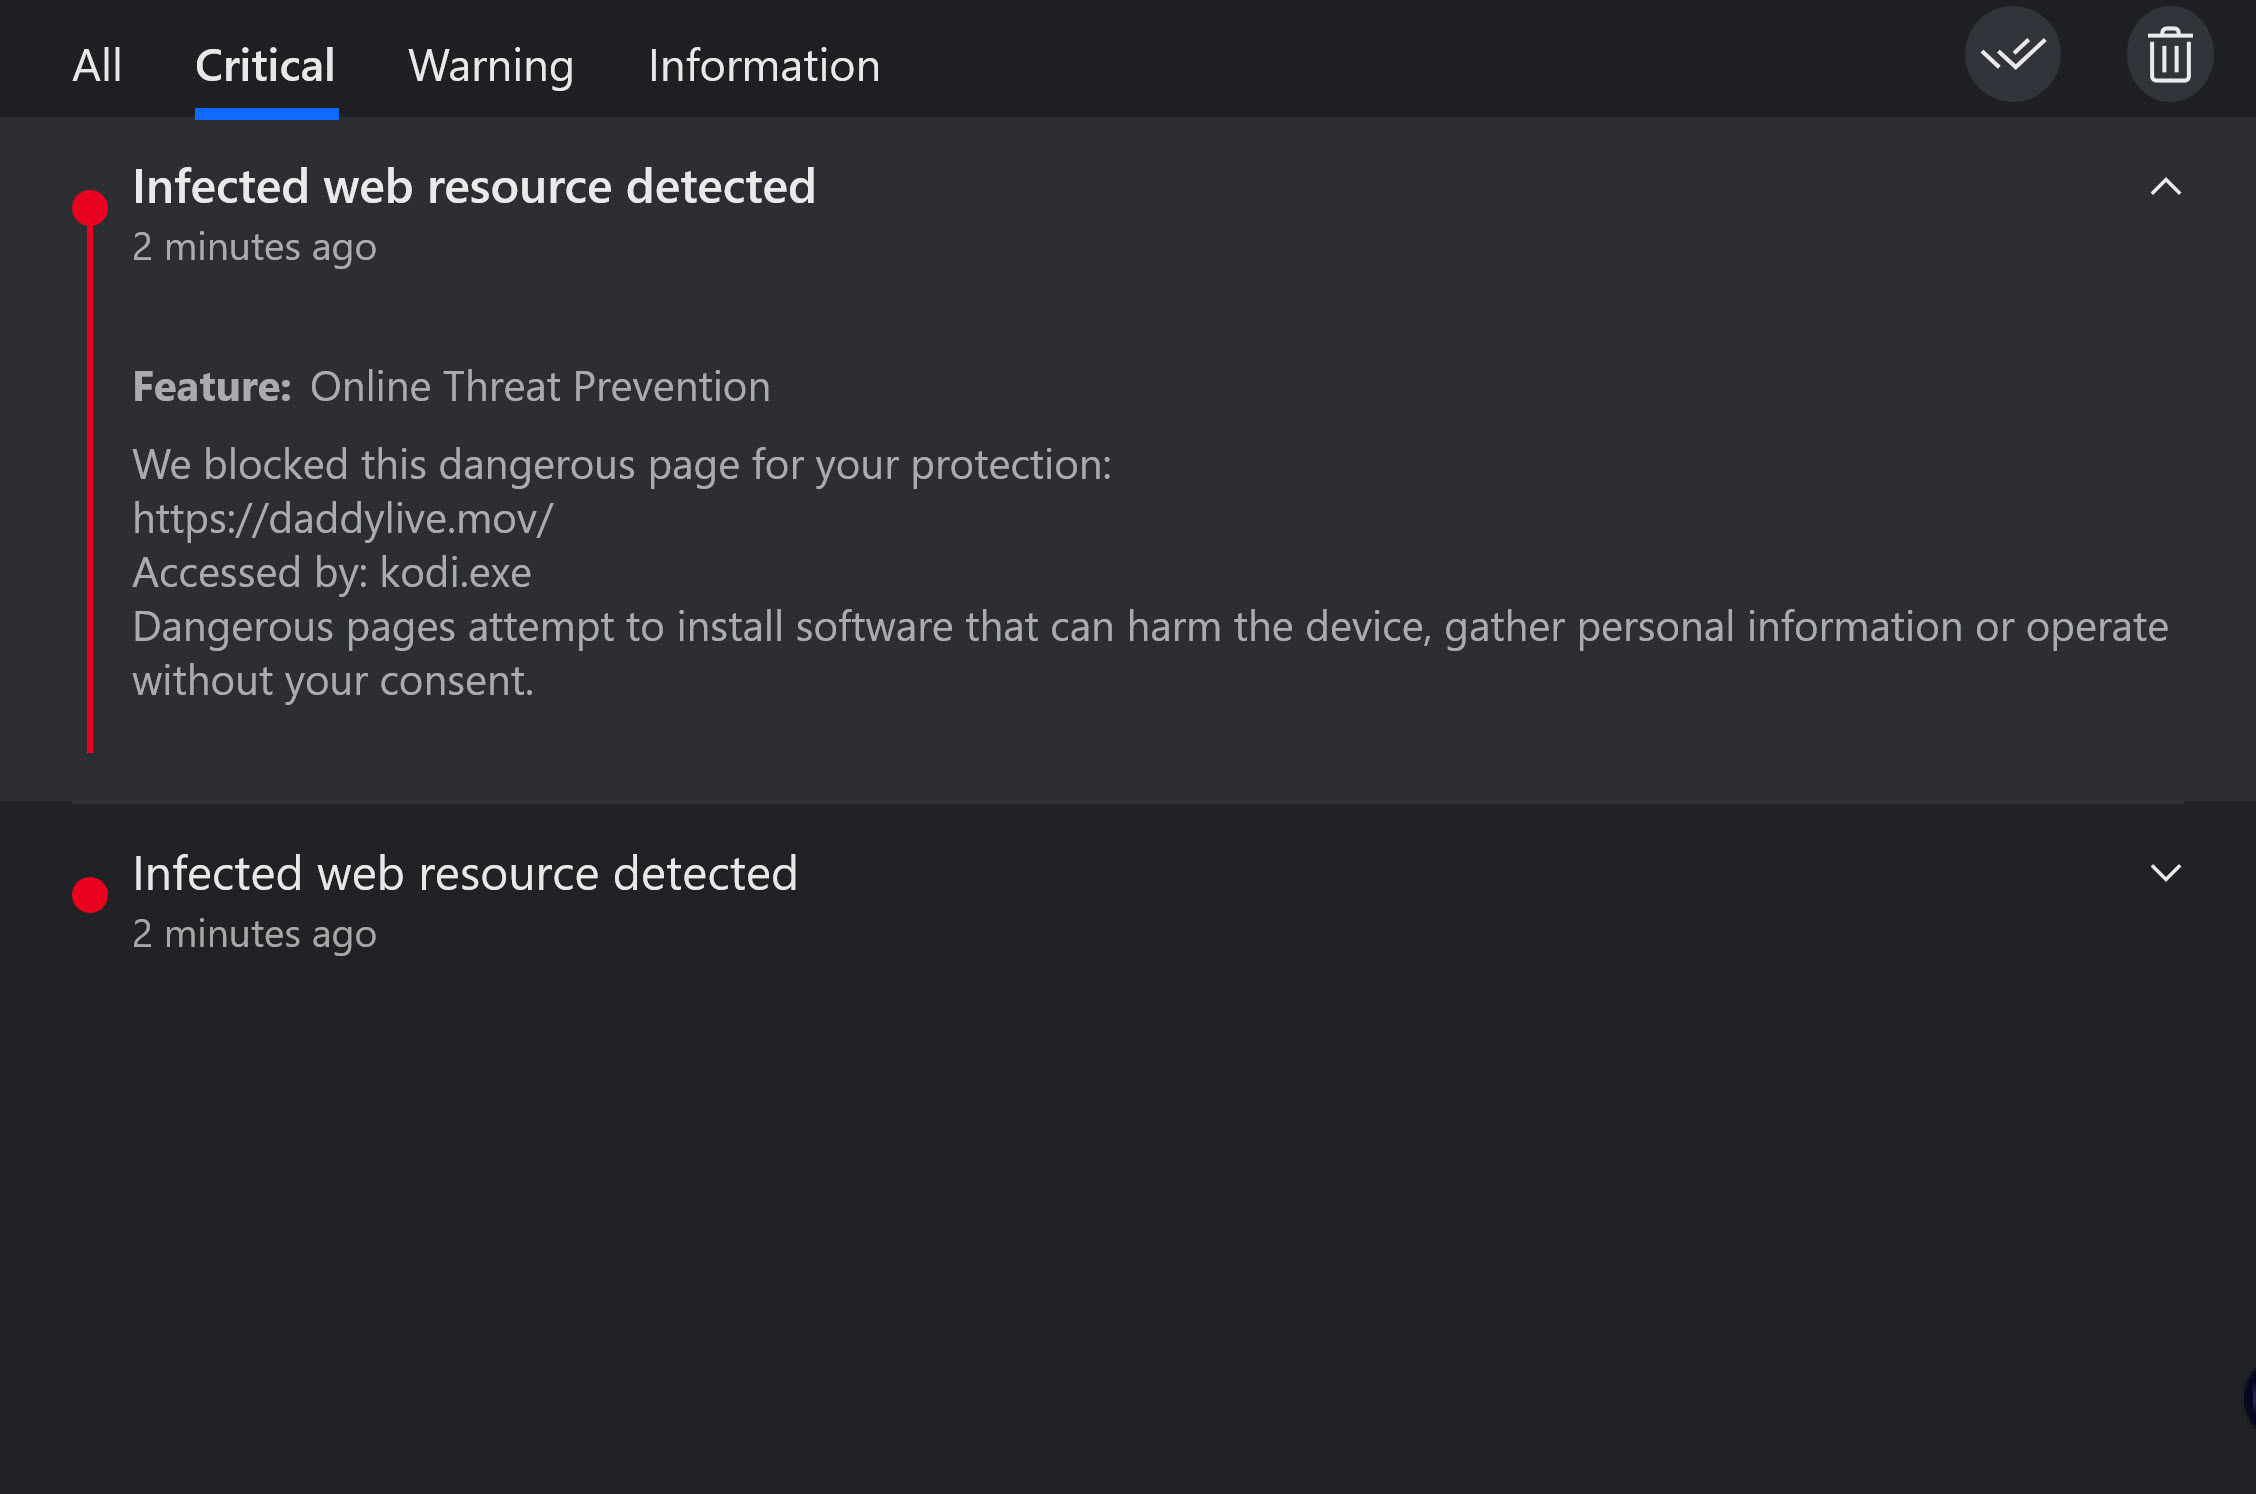
Task: Click the collapsed notification title
Action: 465,873
